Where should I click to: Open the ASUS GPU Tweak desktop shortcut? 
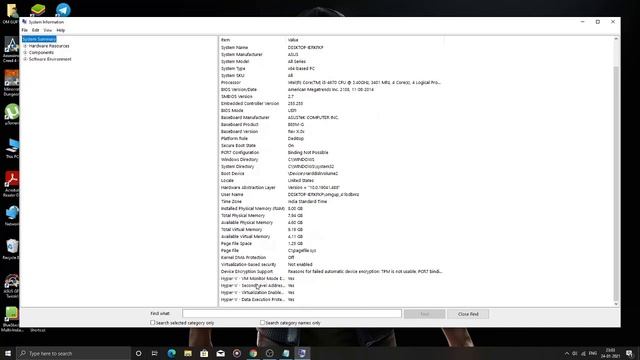(x=11, y=285)
